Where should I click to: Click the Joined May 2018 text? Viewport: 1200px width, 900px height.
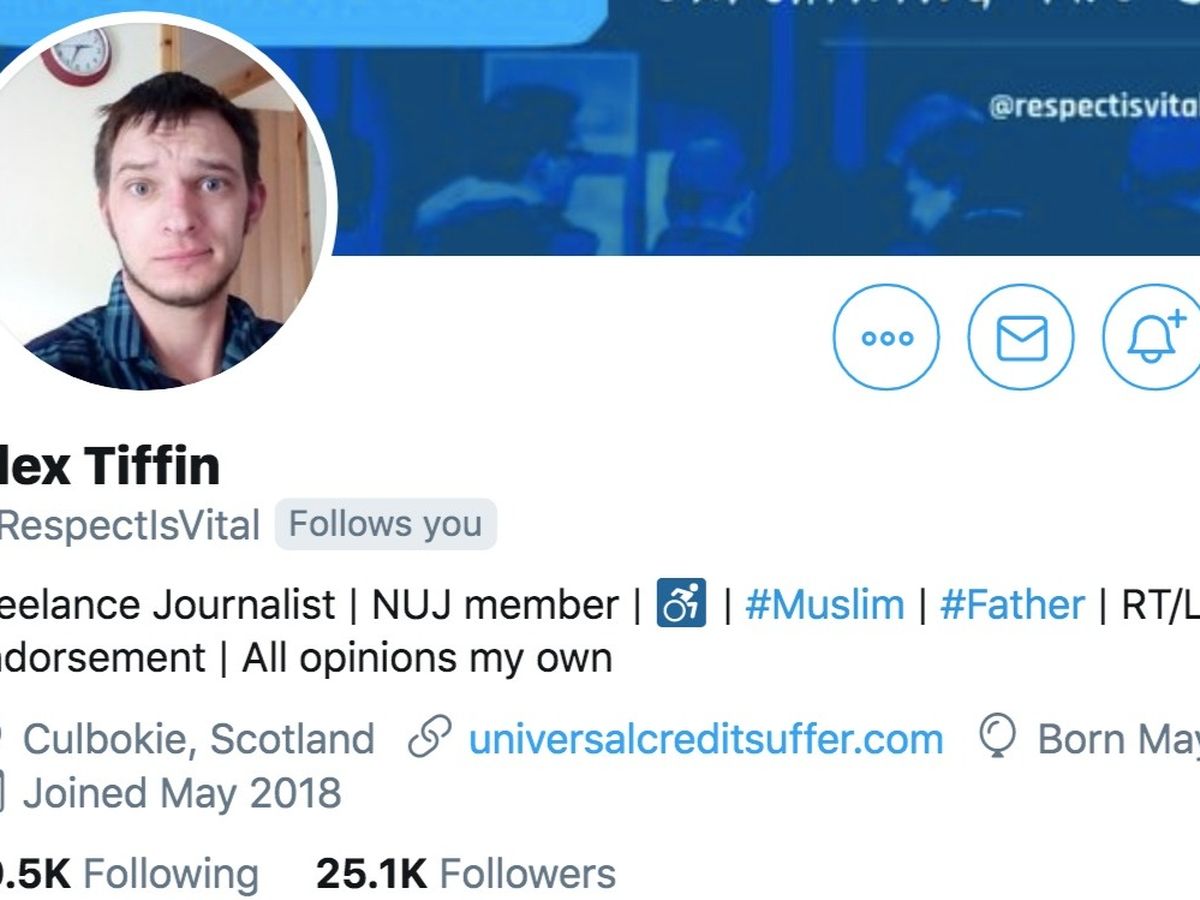[181, 794]
